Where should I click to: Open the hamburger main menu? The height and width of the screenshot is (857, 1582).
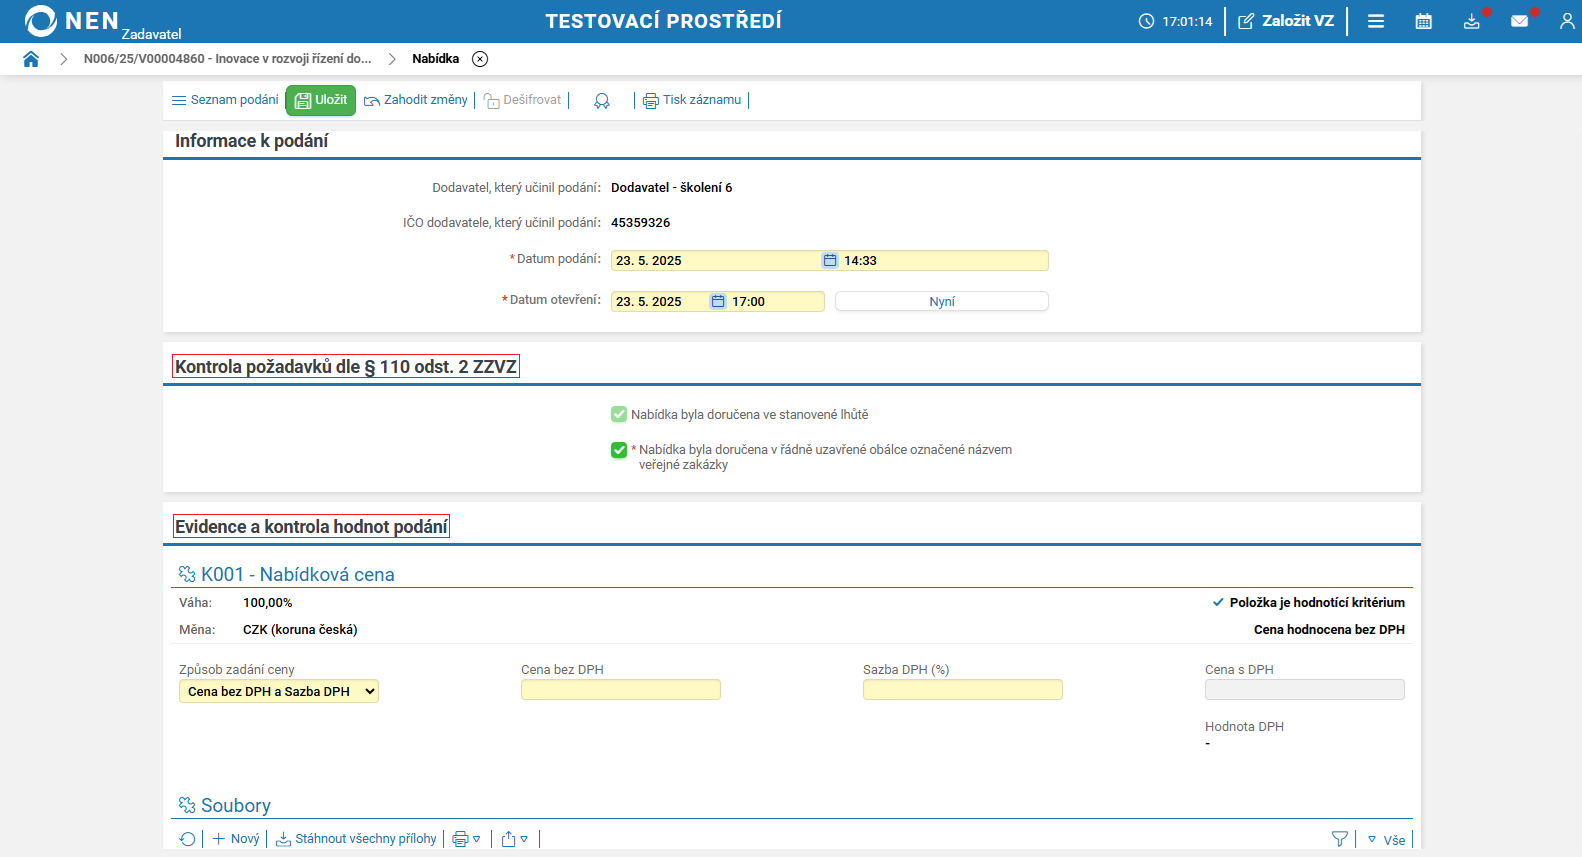[x=1376, y=21]
